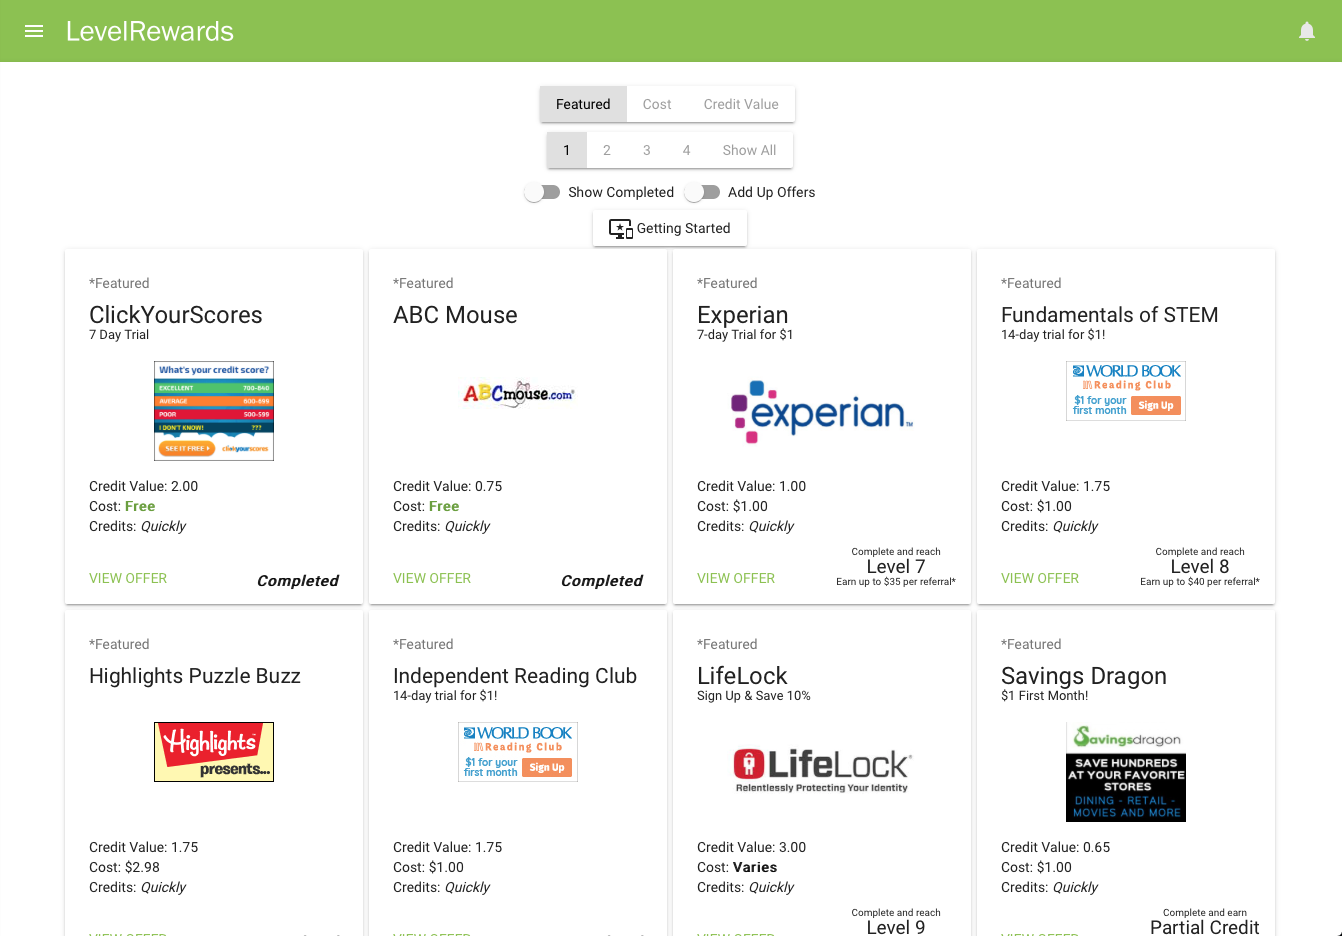Click the Getting Started monitor icon
The width and height of the screenshot is (1342, 936).
click(x=621, y=229)
